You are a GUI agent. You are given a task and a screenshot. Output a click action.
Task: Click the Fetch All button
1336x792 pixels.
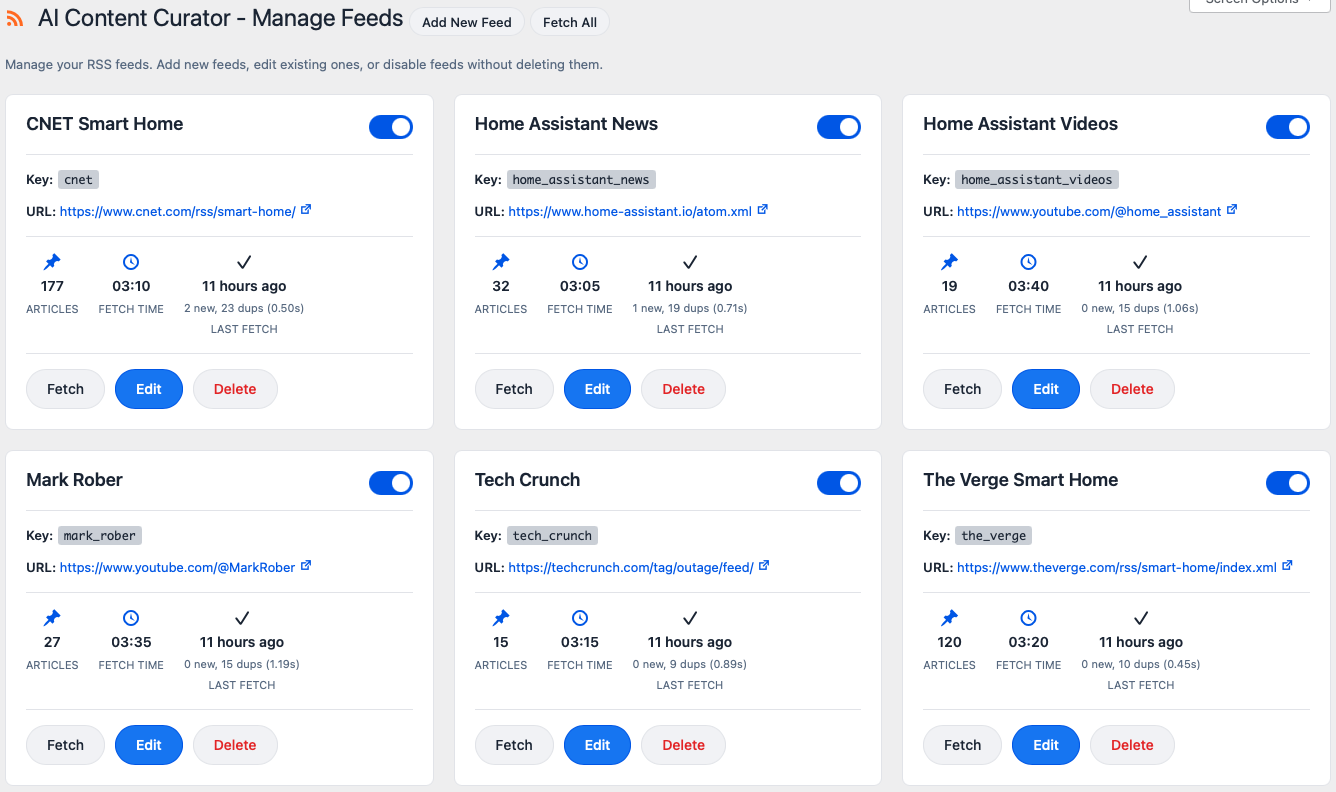click(x=570, y=22)
